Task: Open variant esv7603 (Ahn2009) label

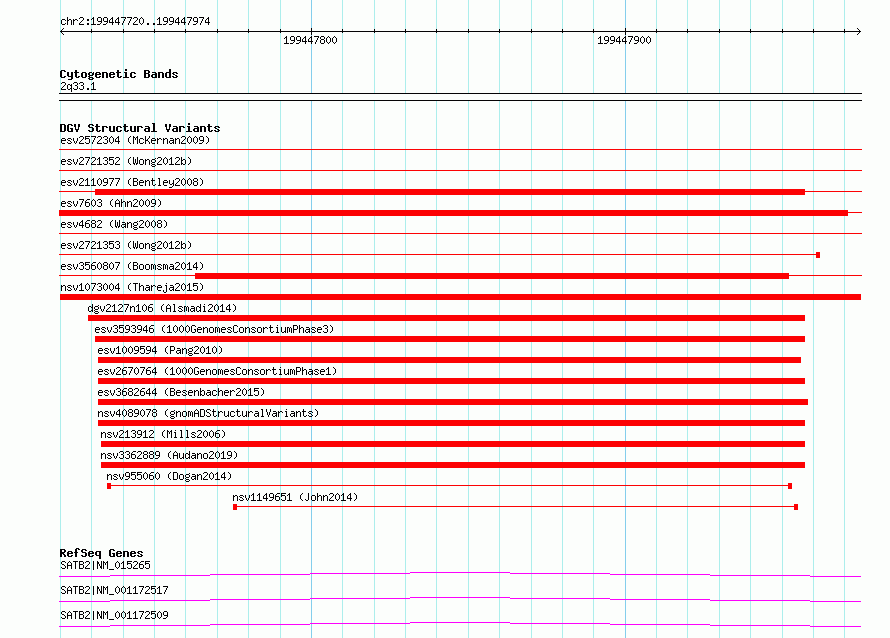Action: point(111,203)
